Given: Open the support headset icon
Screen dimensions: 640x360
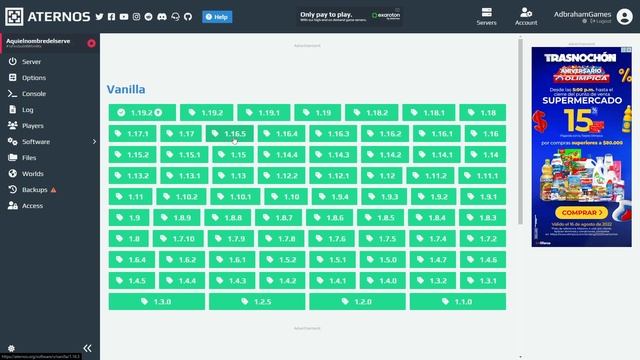Looking at the screenshot, I should pos(176,17).
